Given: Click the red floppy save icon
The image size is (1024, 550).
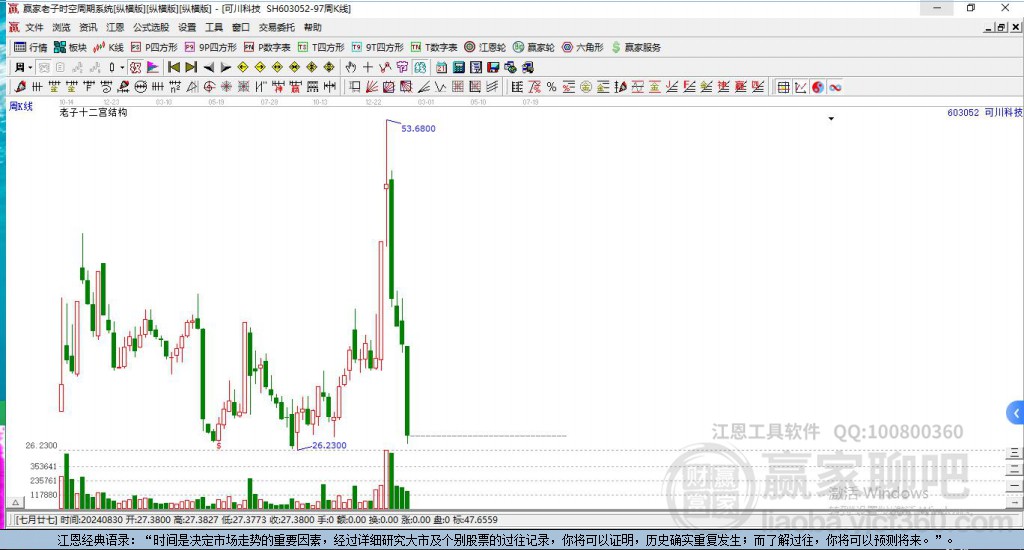Looking at the screenshot, I should [x=493, y=67].
